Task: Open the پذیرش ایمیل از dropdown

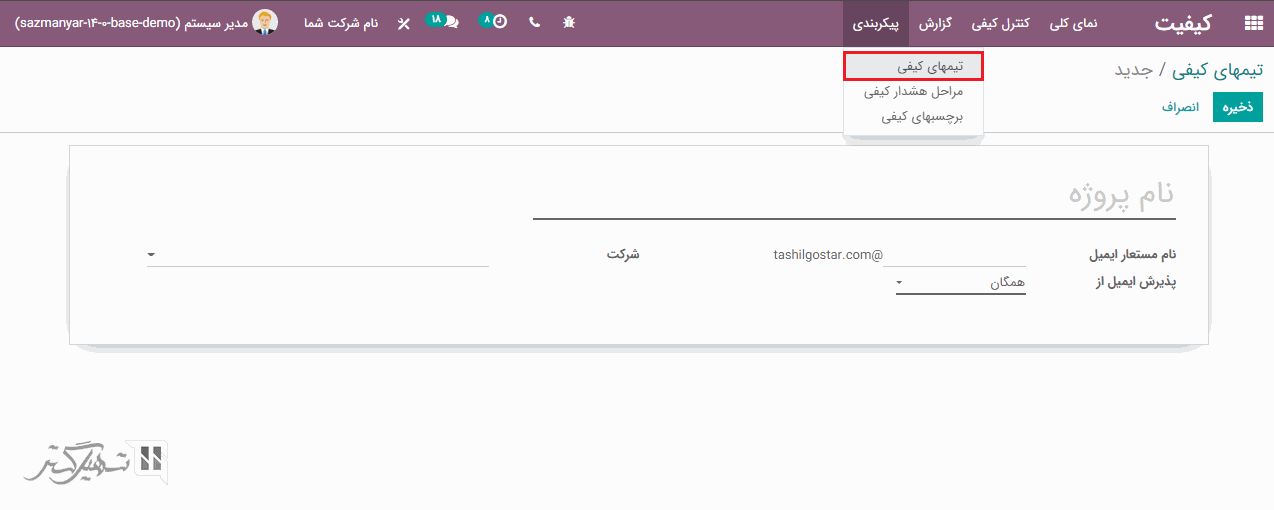Action: [x=960, y=283]
